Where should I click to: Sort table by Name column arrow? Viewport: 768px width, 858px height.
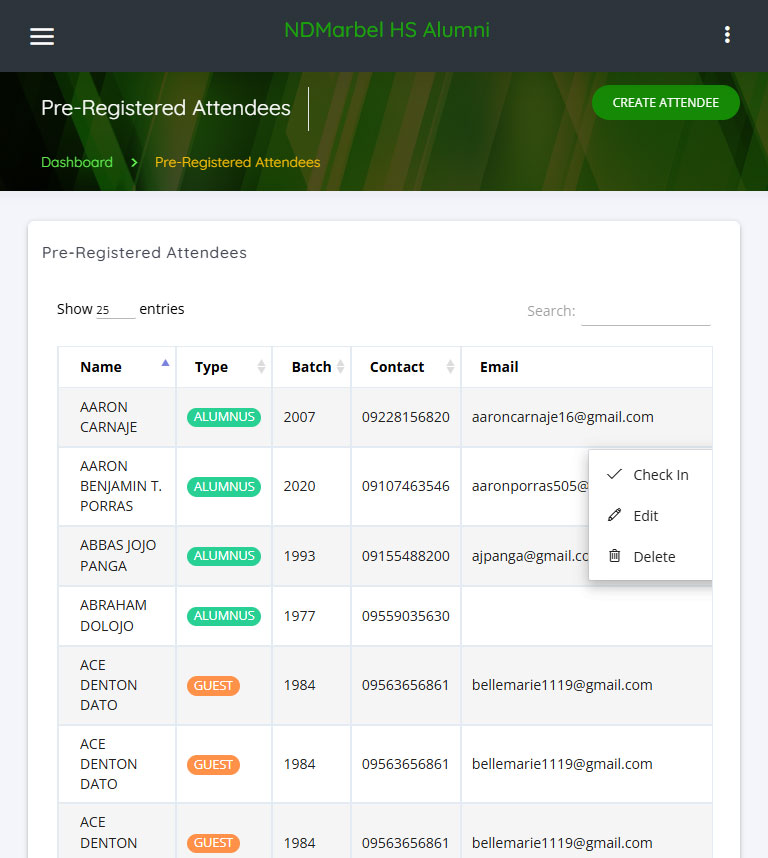tap(165, 365)
